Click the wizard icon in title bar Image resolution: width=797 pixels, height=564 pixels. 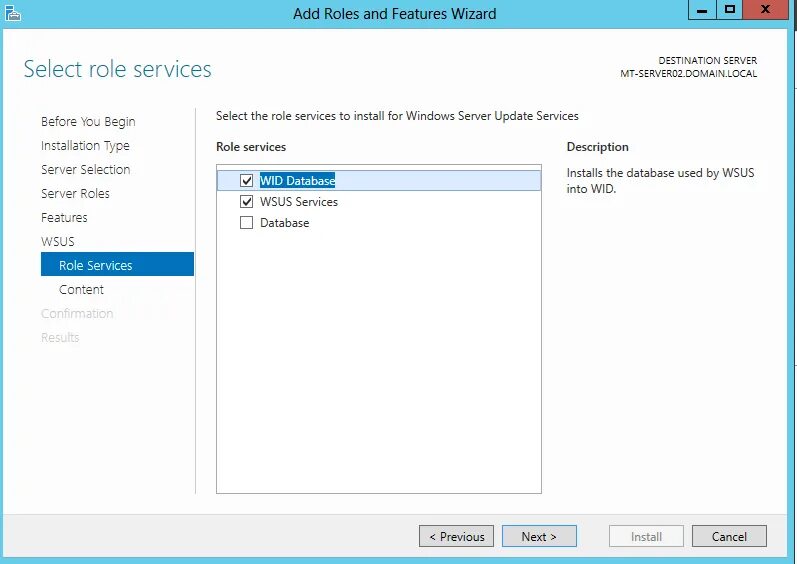13,13
